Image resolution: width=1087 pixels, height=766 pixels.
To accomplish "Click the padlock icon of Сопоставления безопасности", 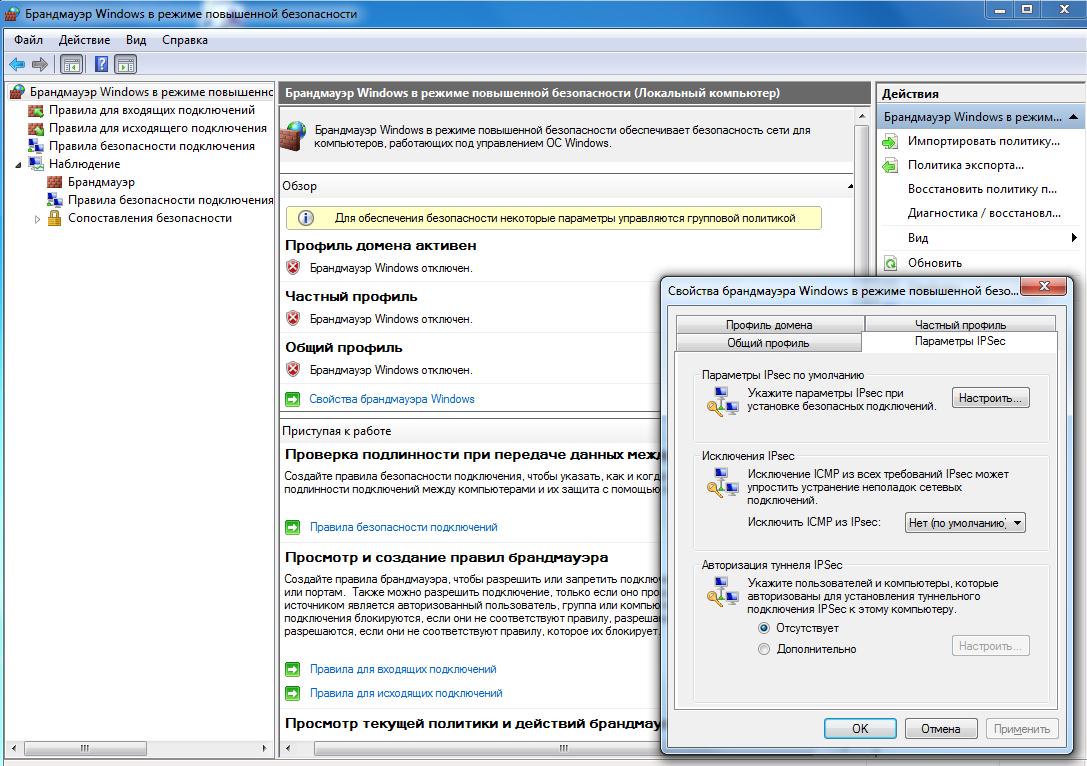I will (55, 218).
